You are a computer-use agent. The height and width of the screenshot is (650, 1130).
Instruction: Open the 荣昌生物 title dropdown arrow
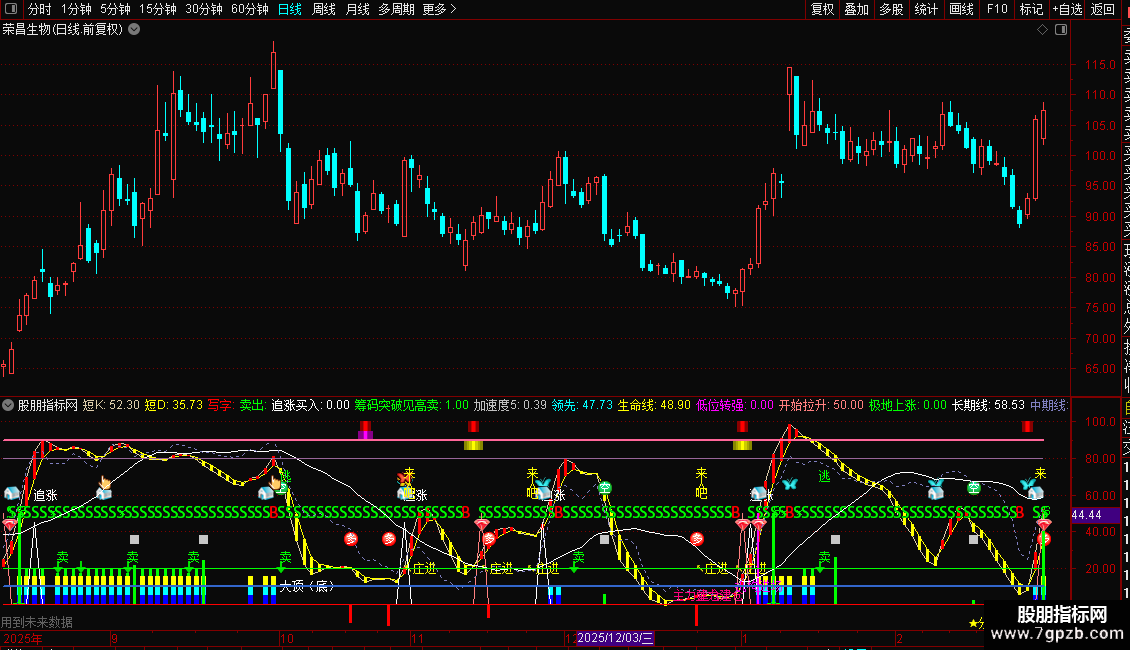pos(134,30)
